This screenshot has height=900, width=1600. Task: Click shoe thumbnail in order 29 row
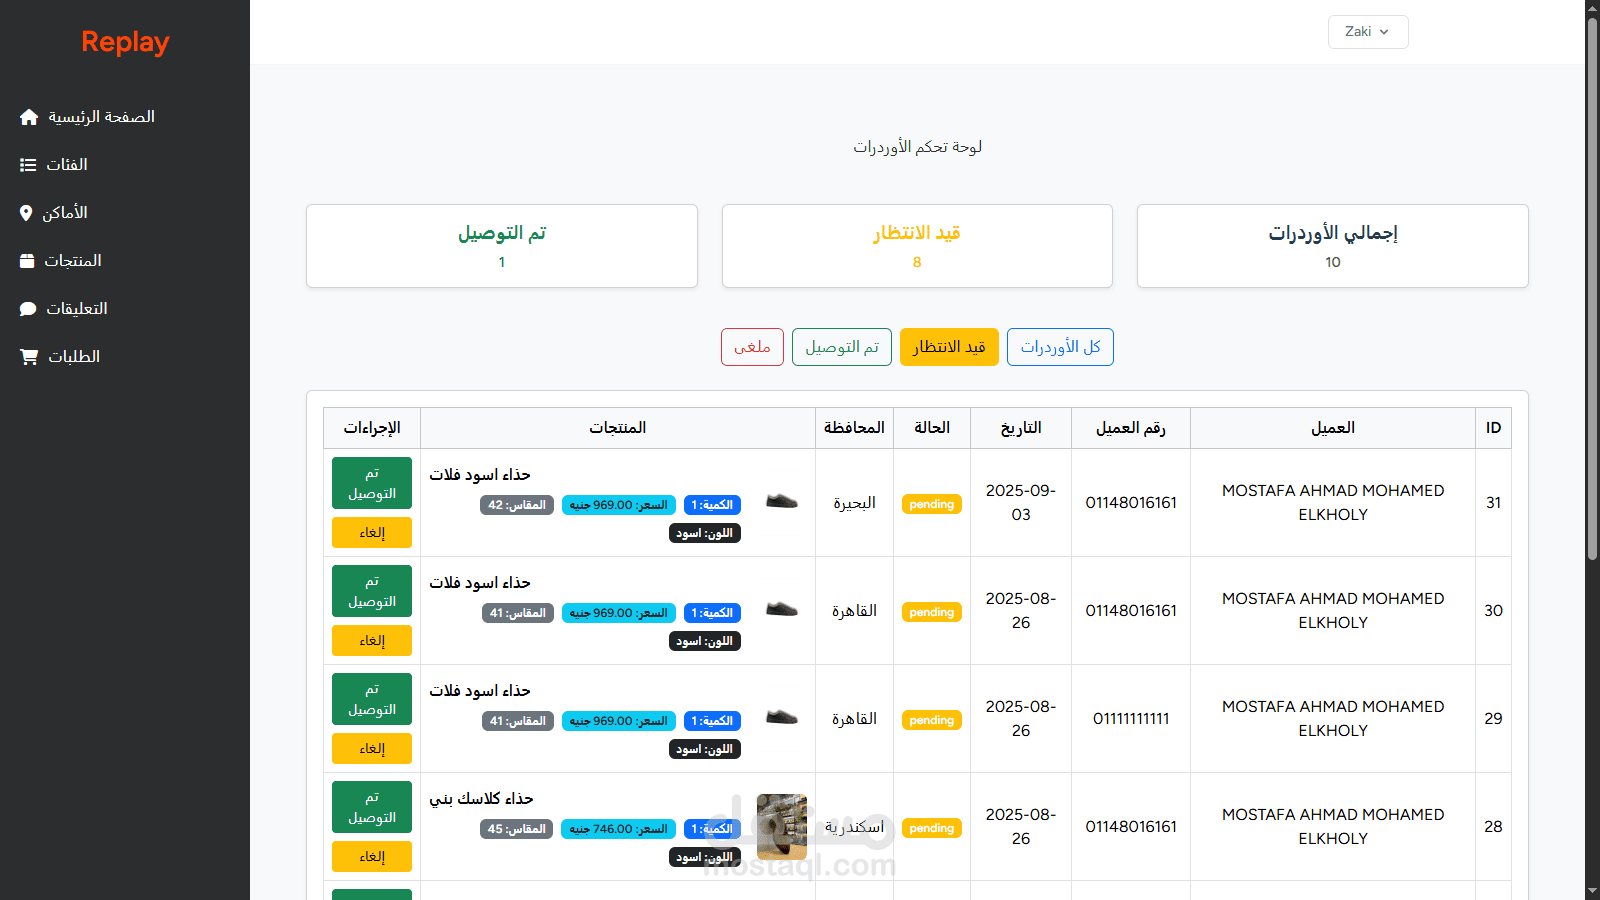click(x=782, y=718)
